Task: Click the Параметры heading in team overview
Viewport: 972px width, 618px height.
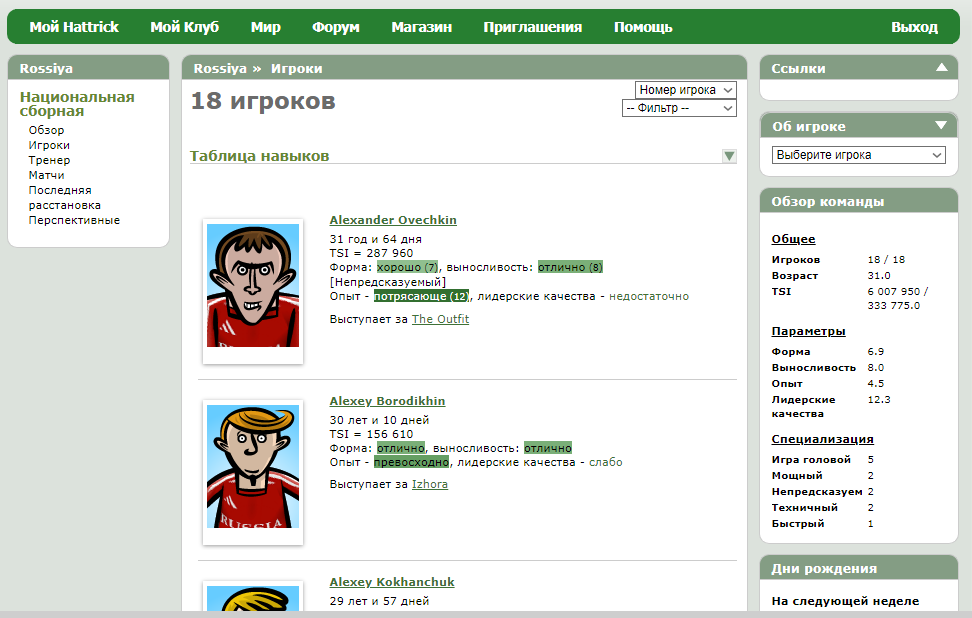Action: pos(808,331)
